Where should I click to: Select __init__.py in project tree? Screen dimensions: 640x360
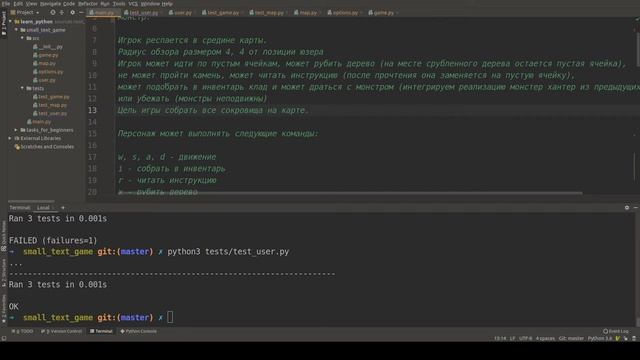coord(48,47)
